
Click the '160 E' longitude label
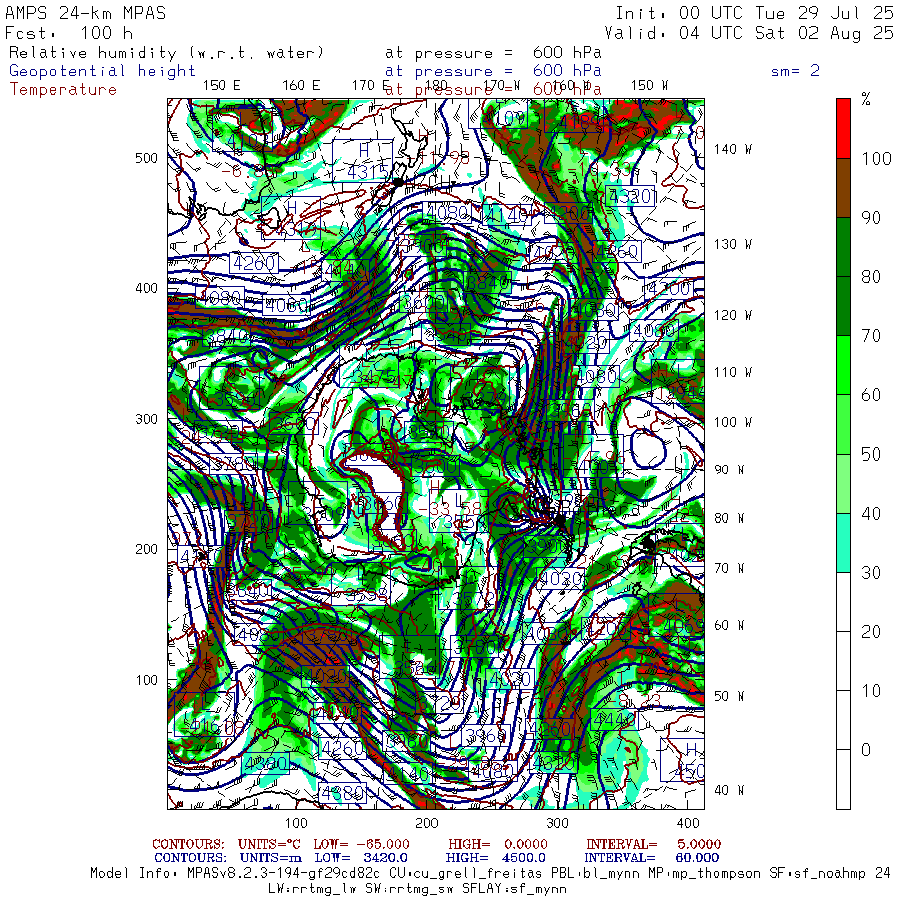[301, 85]
